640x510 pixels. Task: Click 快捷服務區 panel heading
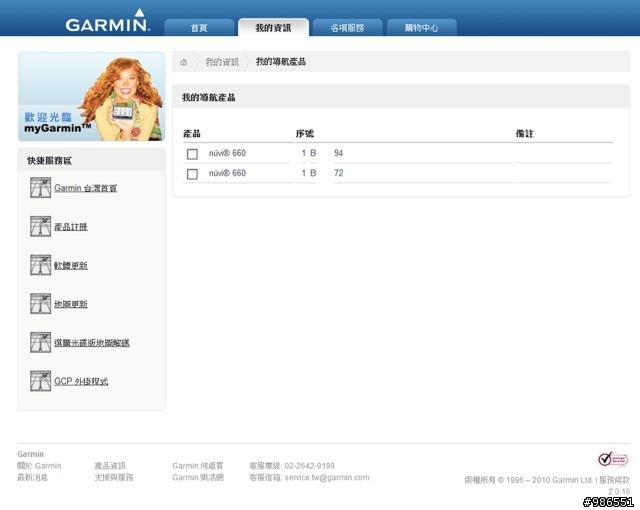[49, 161]
